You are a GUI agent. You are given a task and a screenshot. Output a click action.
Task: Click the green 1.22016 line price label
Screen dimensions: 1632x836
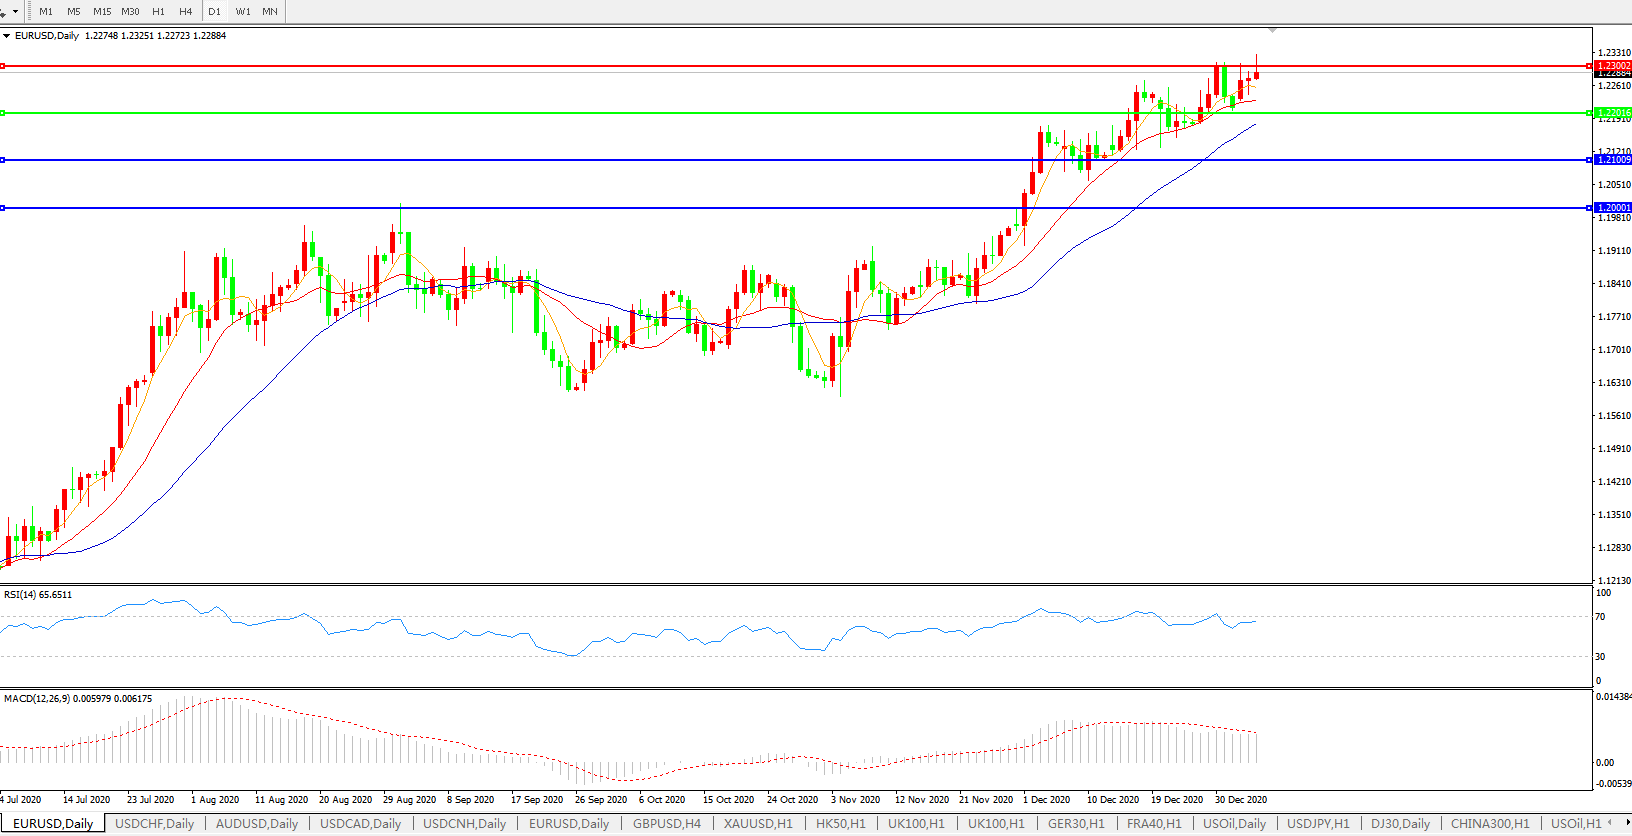point(1612,113)
